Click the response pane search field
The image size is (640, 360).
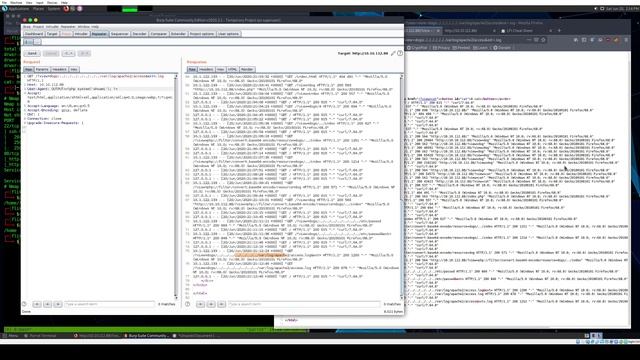coord(304,304)
